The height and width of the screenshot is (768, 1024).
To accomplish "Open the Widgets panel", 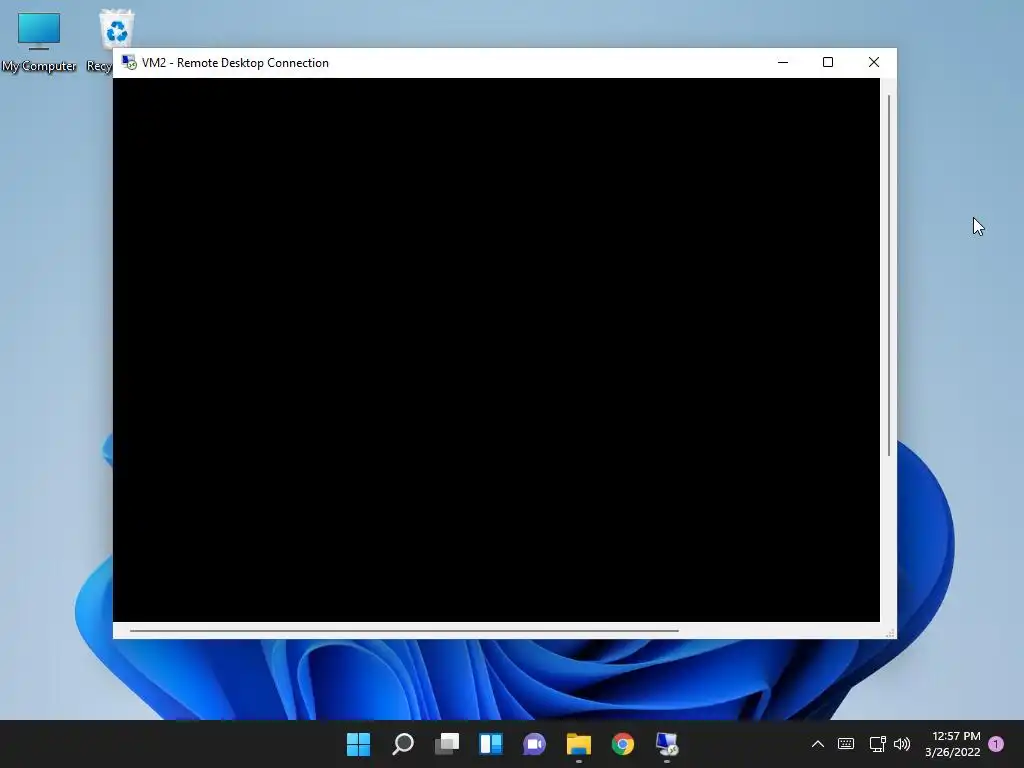I will click(x=490, y=744).
